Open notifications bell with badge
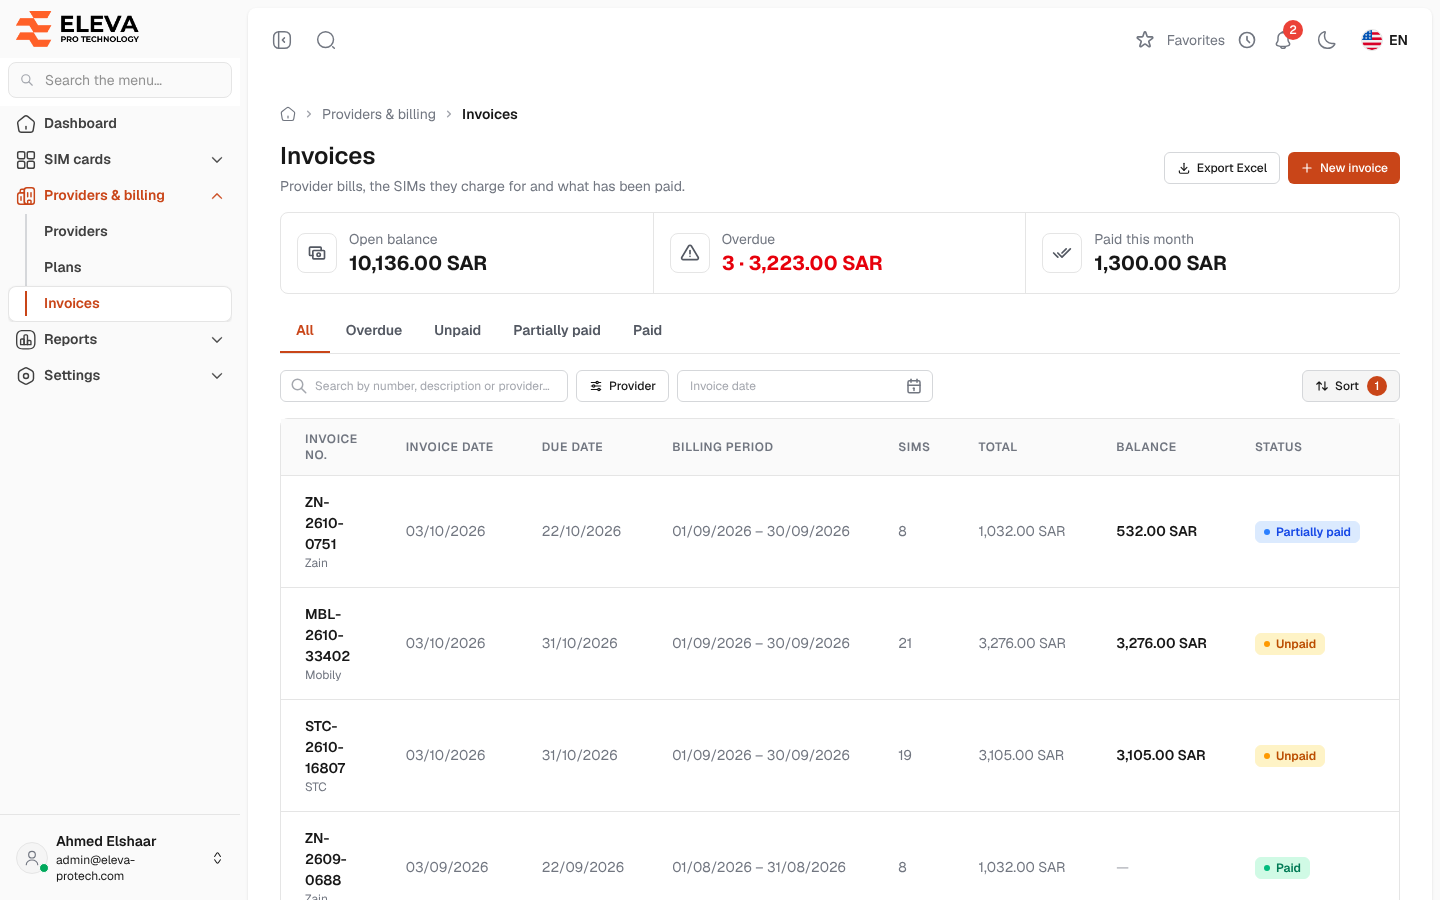Screen dimensions: 1440x900 click(1284, 40)
